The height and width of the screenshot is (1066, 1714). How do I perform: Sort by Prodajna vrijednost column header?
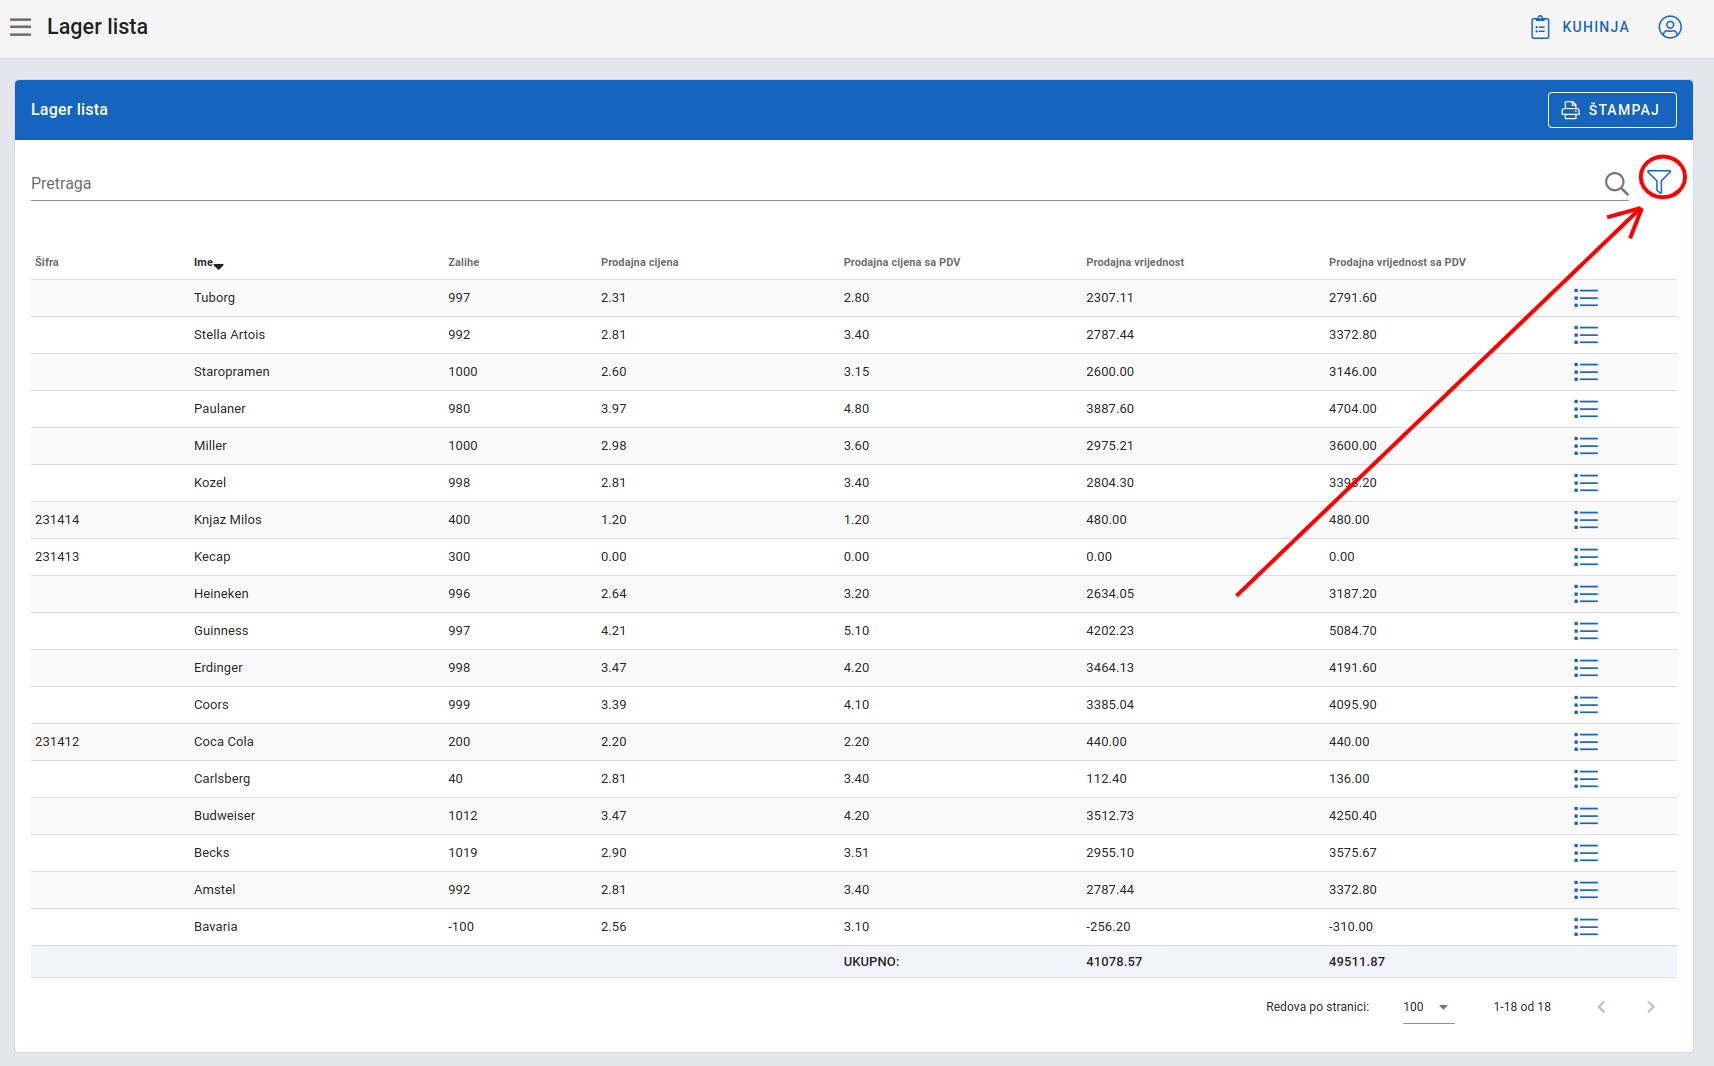click(x=1135, y=262)
